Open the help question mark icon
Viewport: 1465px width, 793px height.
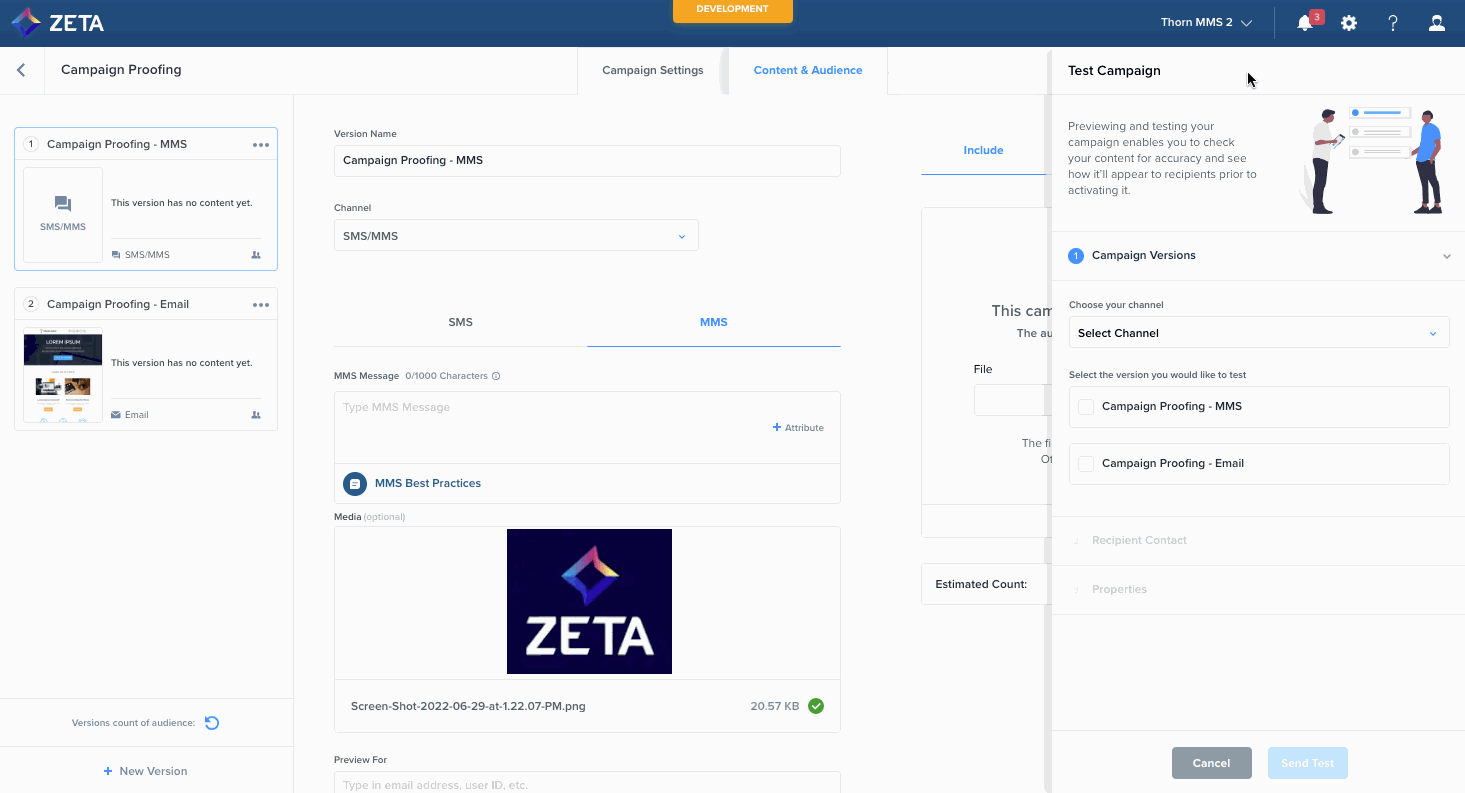1393,23
